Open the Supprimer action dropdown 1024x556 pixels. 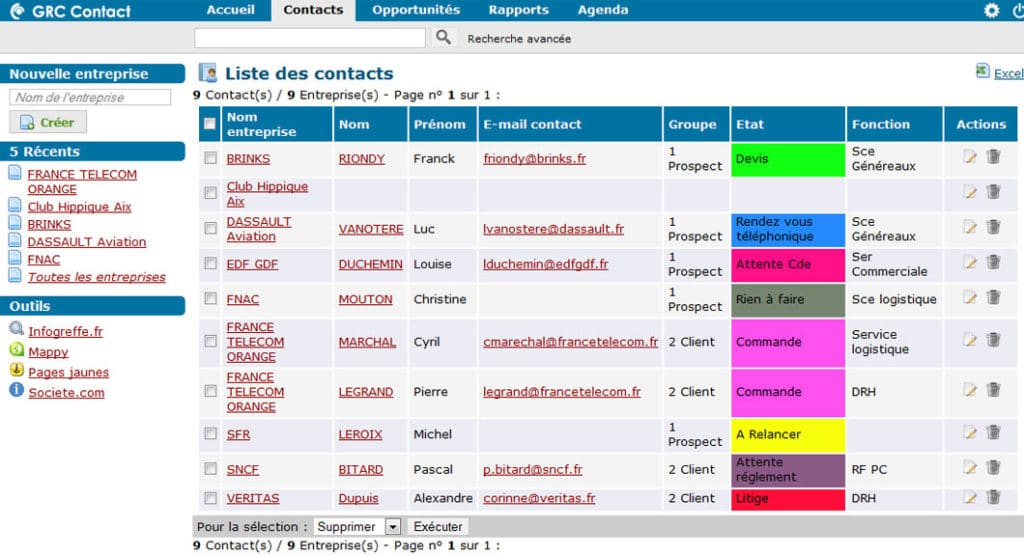(357, 527)
